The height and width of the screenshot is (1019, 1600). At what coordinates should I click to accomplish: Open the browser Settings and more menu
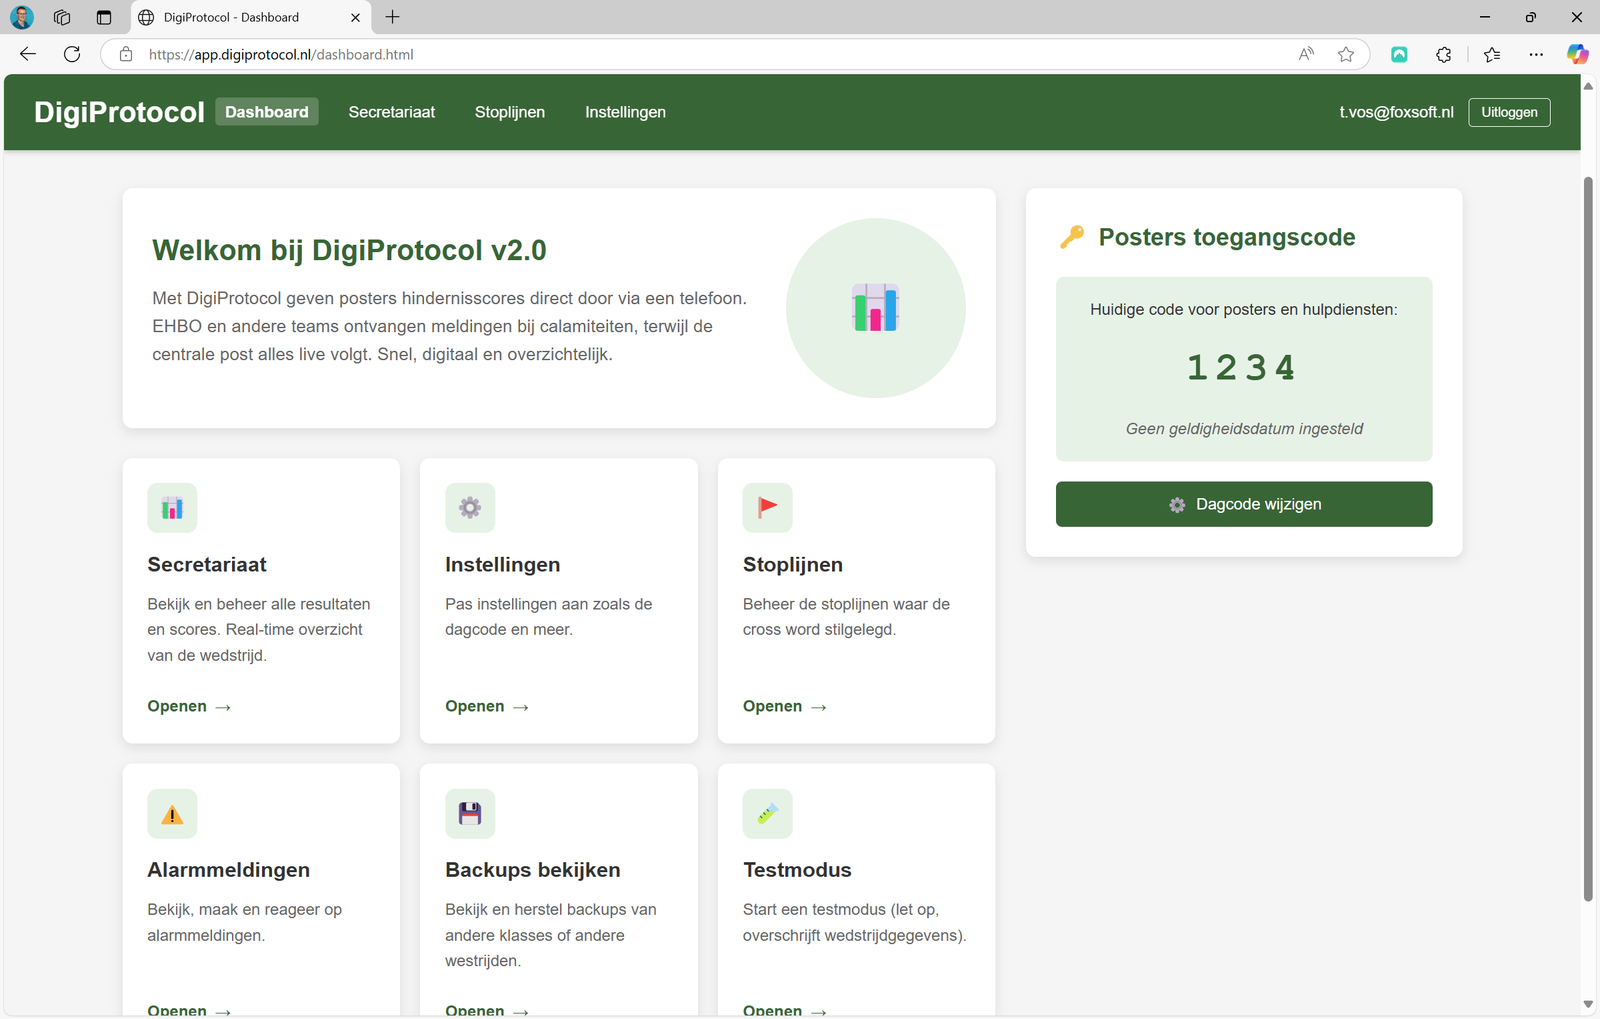click(1536, 54)
